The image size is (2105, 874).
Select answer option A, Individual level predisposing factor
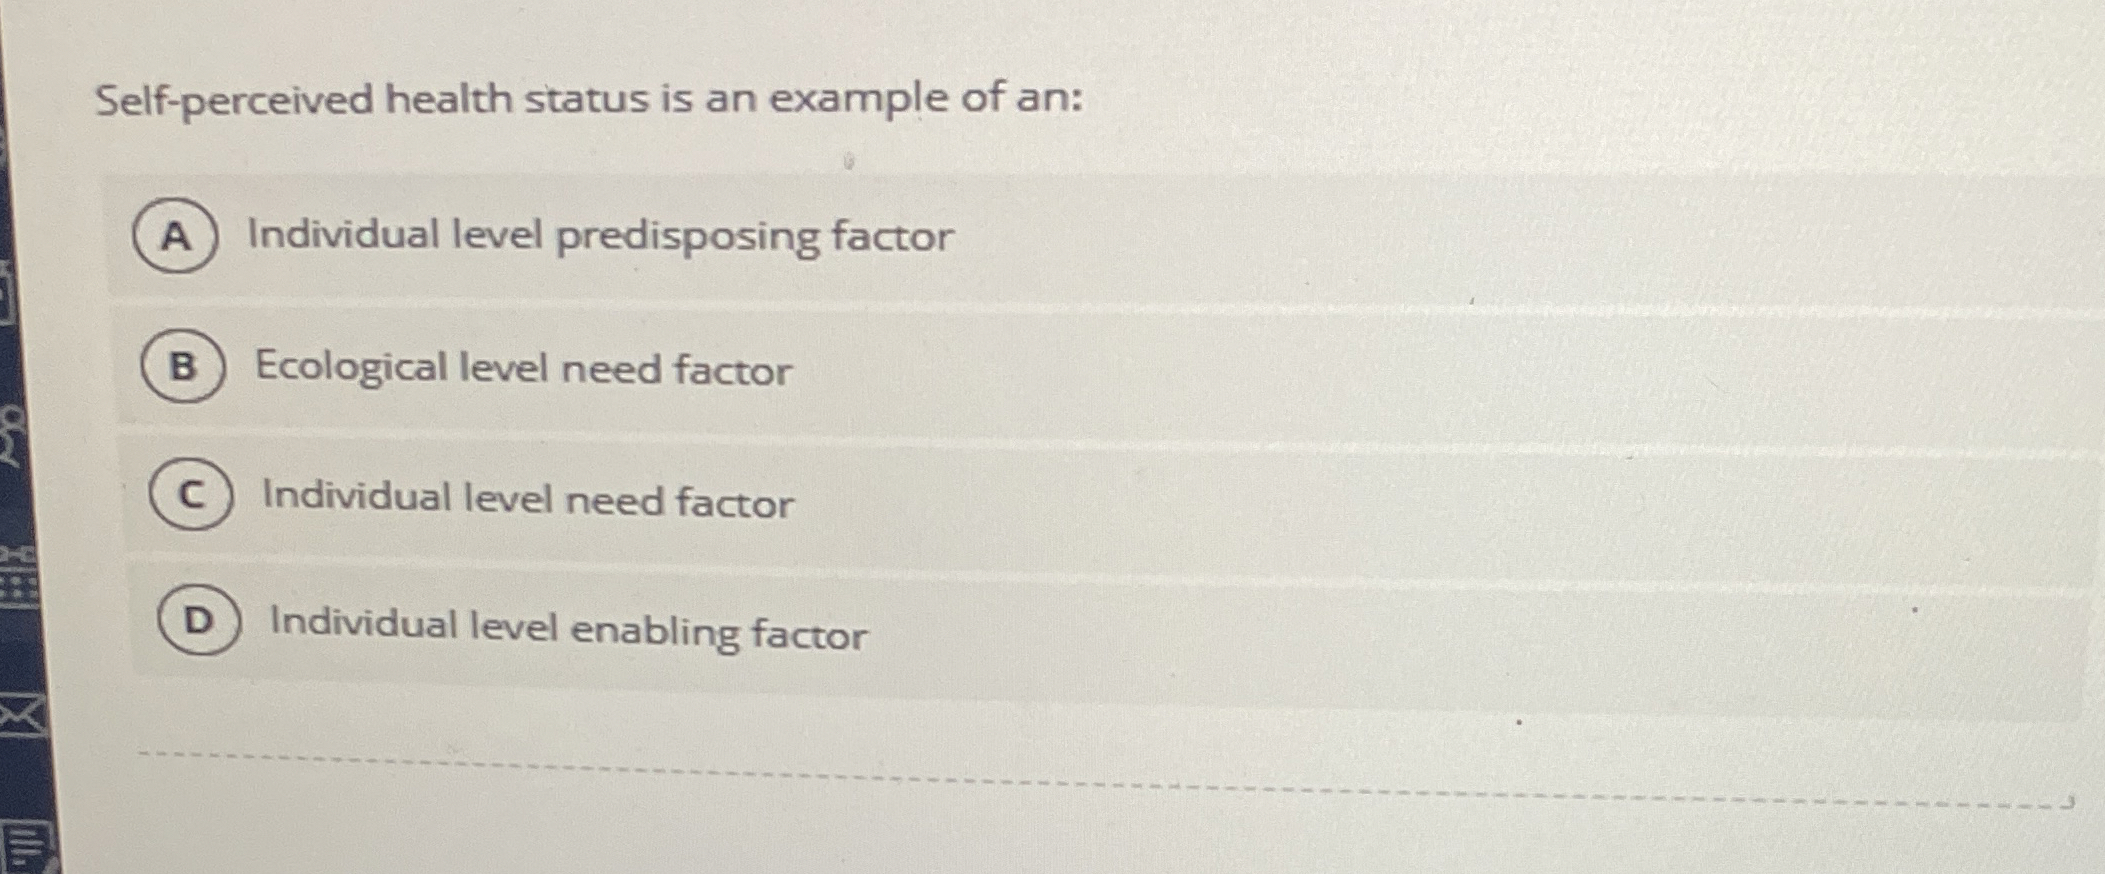[x=600, y=237]
